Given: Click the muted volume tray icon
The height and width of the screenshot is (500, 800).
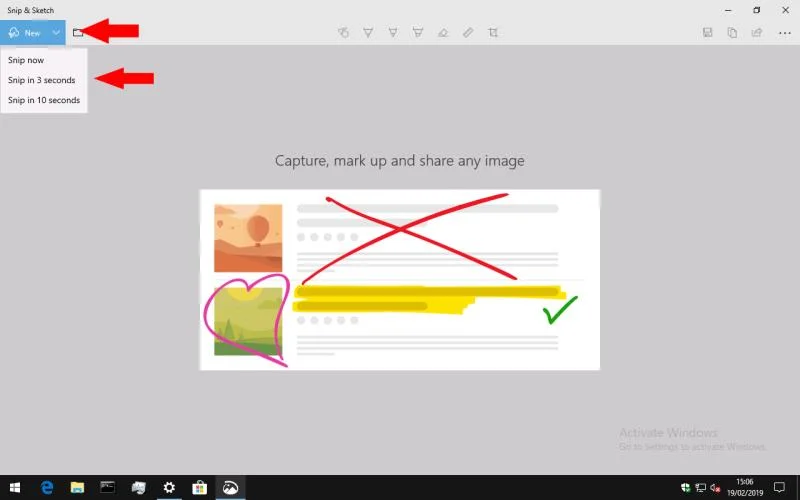Looking at the screenshot, I should pos(715,488).
